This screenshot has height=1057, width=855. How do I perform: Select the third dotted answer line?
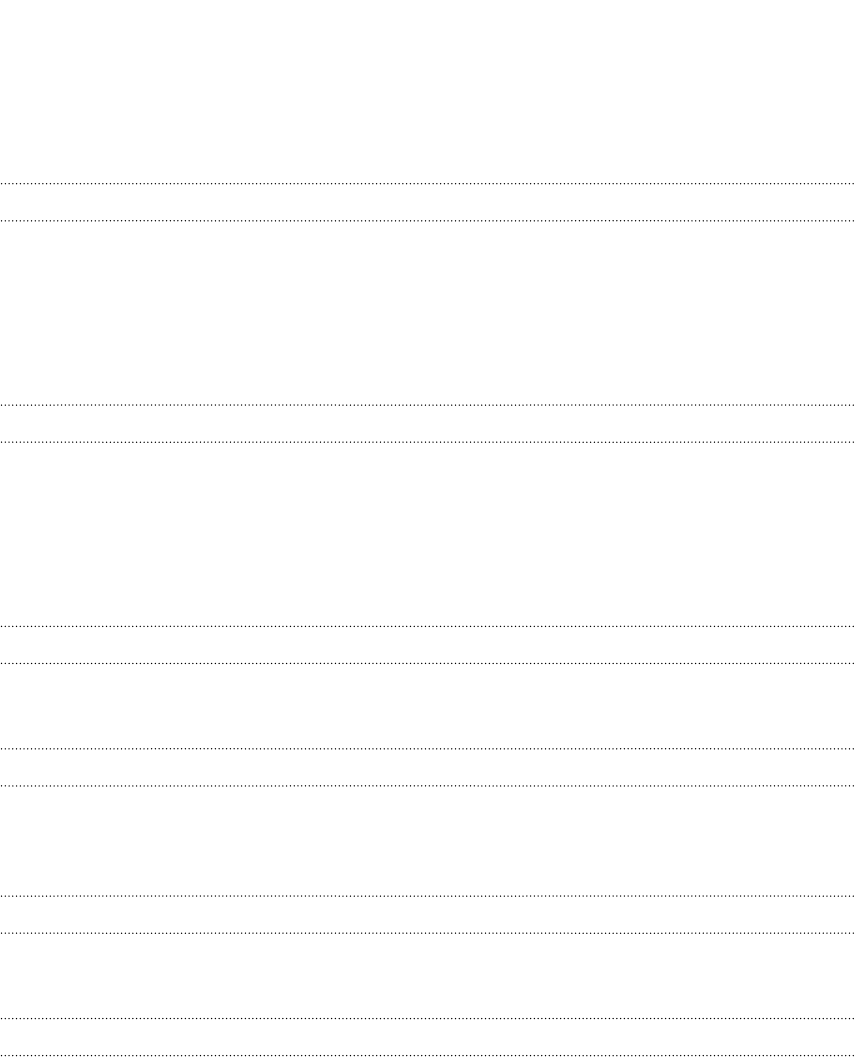click(x=428, y=405)
